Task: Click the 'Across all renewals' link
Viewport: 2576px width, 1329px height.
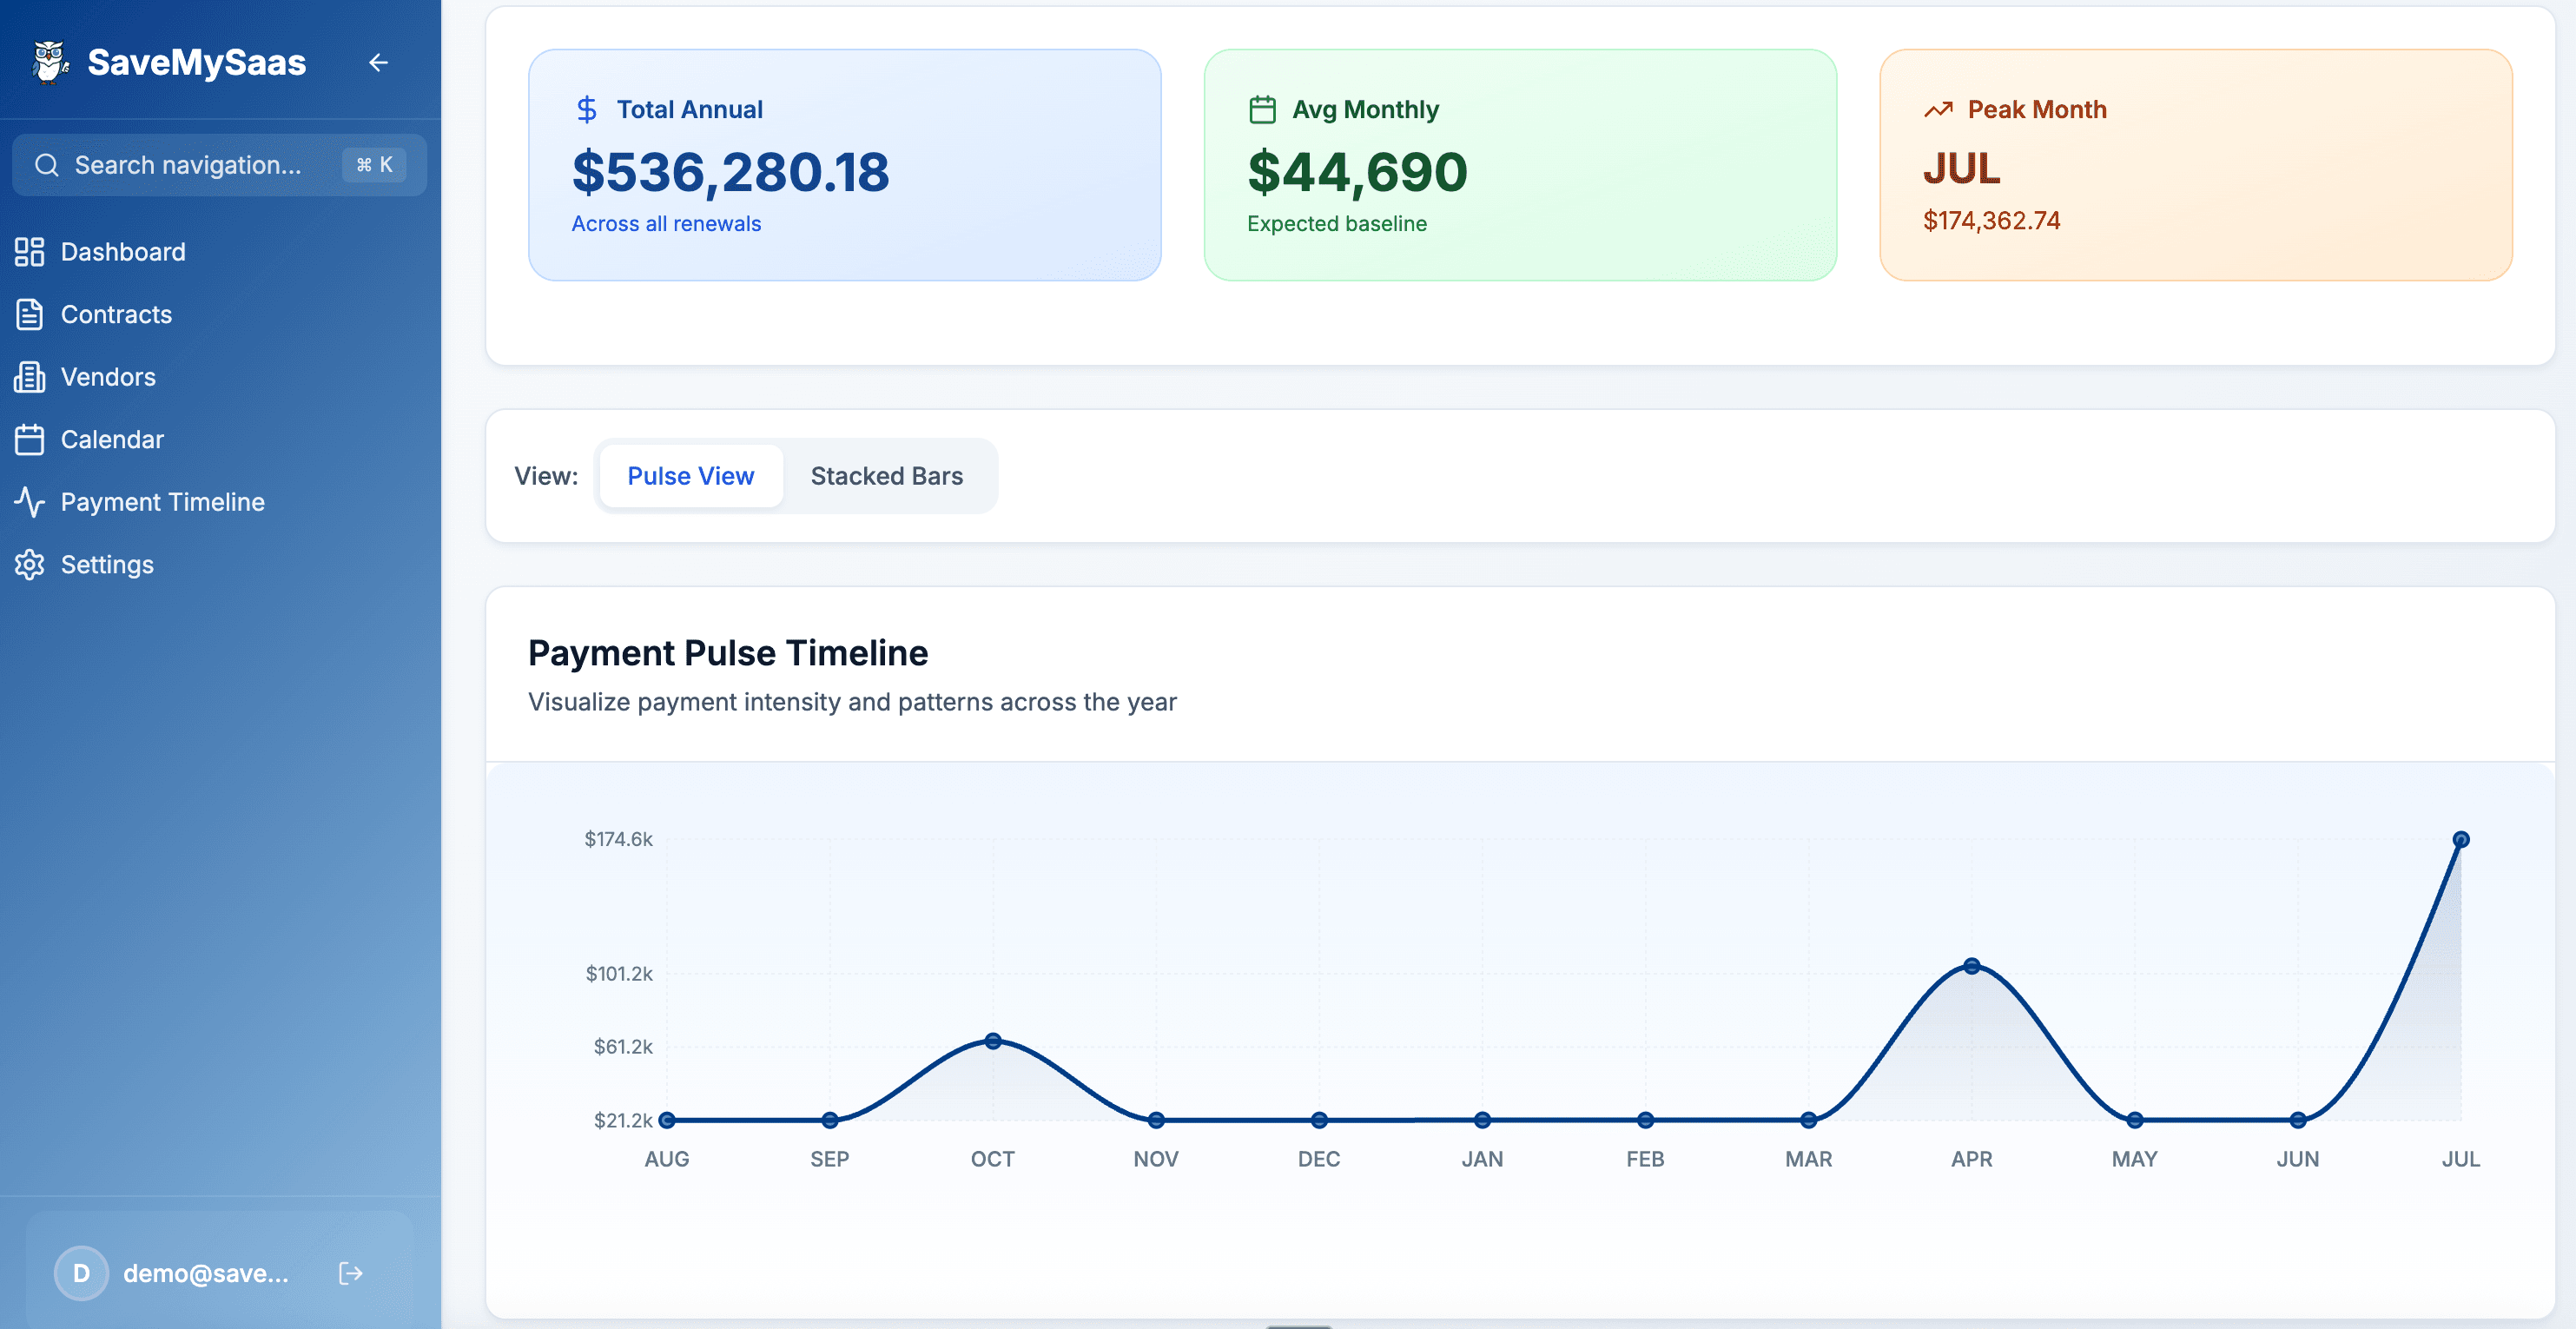Action: coord(665,223)
